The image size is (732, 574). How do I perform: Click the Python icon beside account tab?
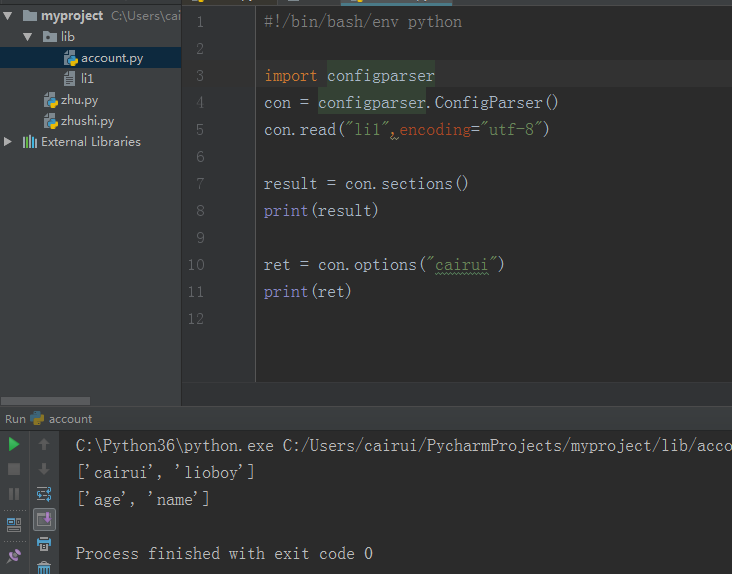coord(37,418)
